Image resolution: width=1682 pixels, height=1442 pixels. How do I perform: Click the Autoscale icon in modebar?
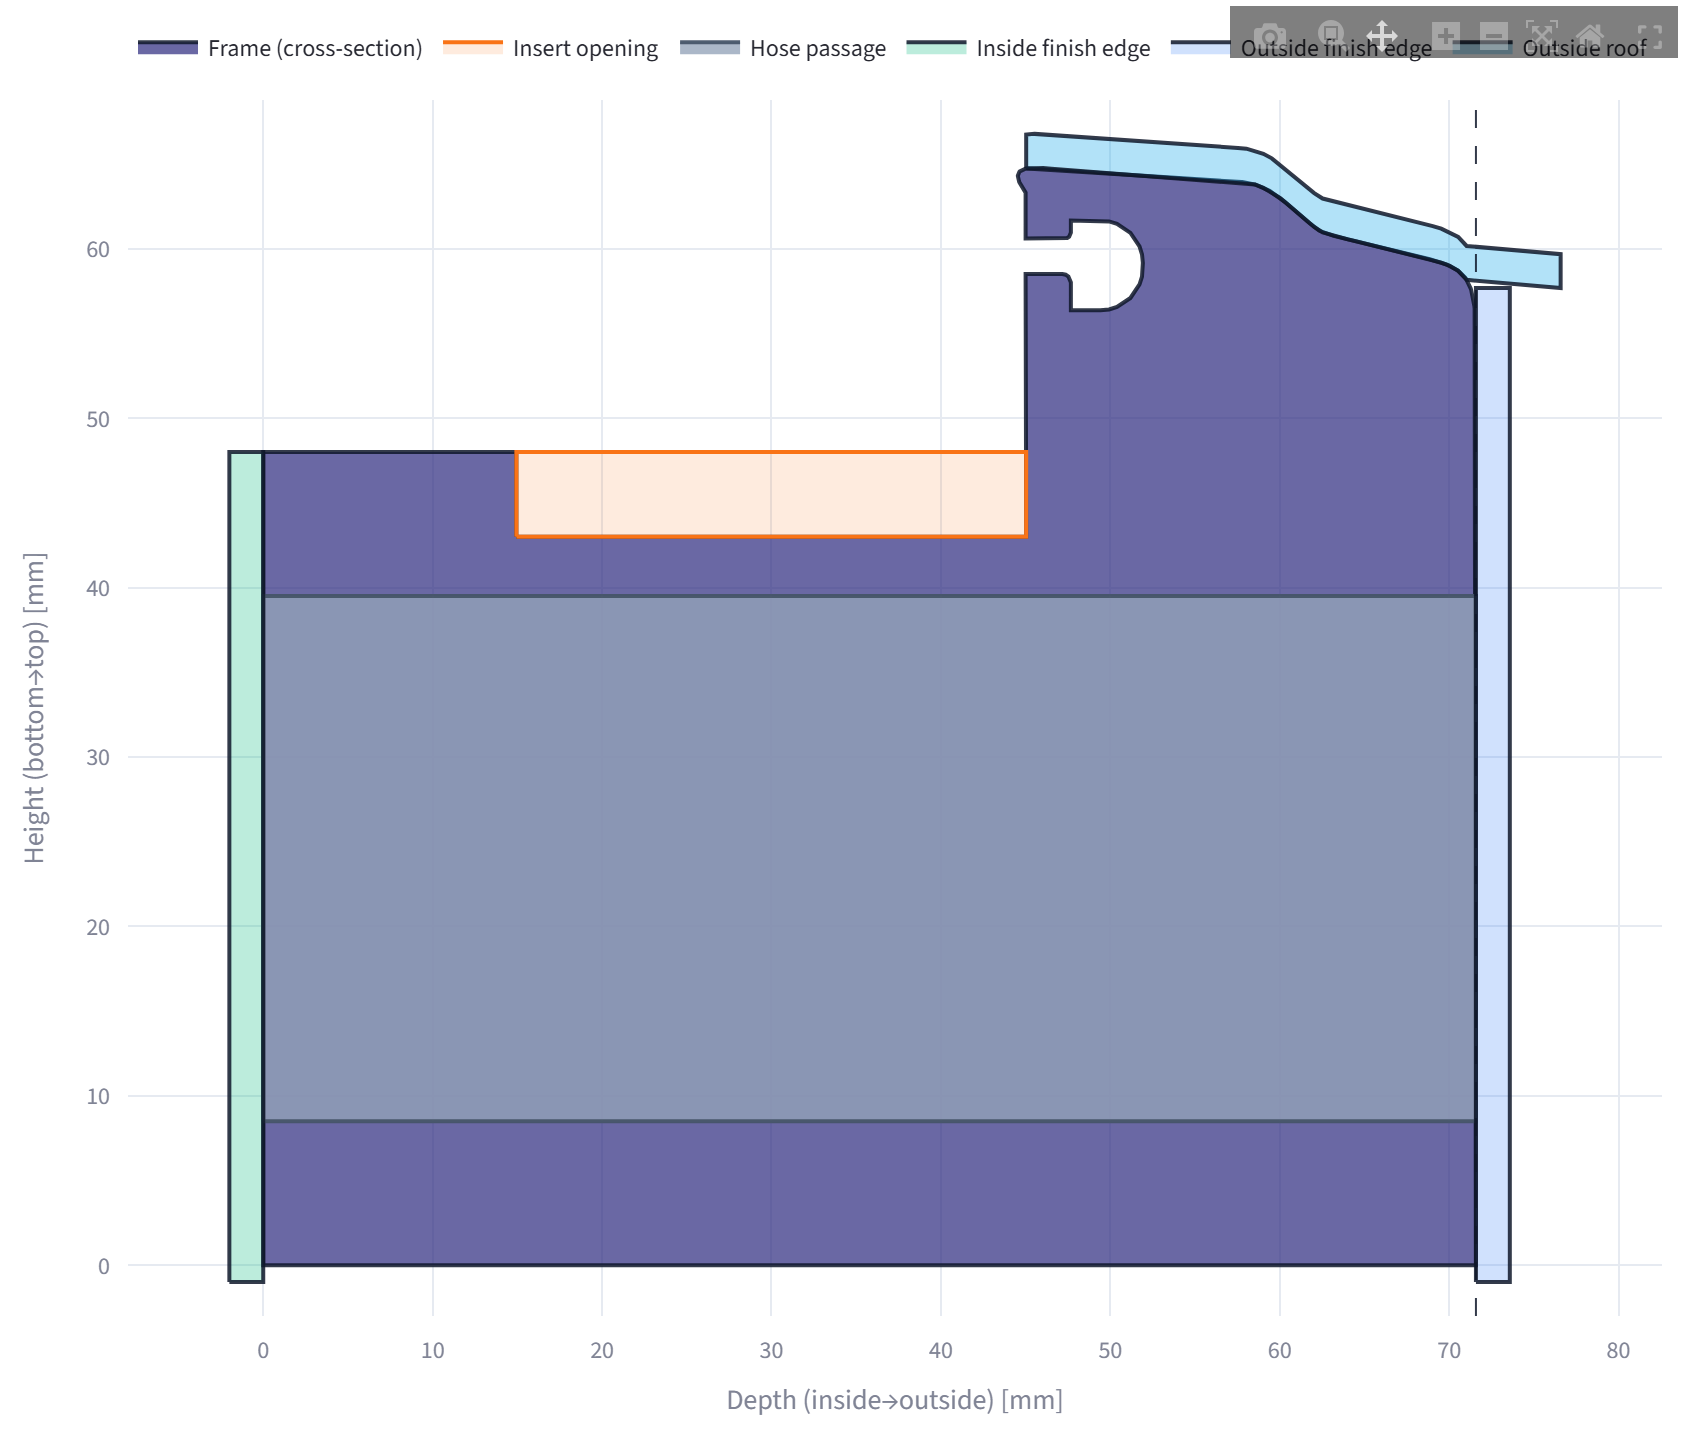point(1542,37)
